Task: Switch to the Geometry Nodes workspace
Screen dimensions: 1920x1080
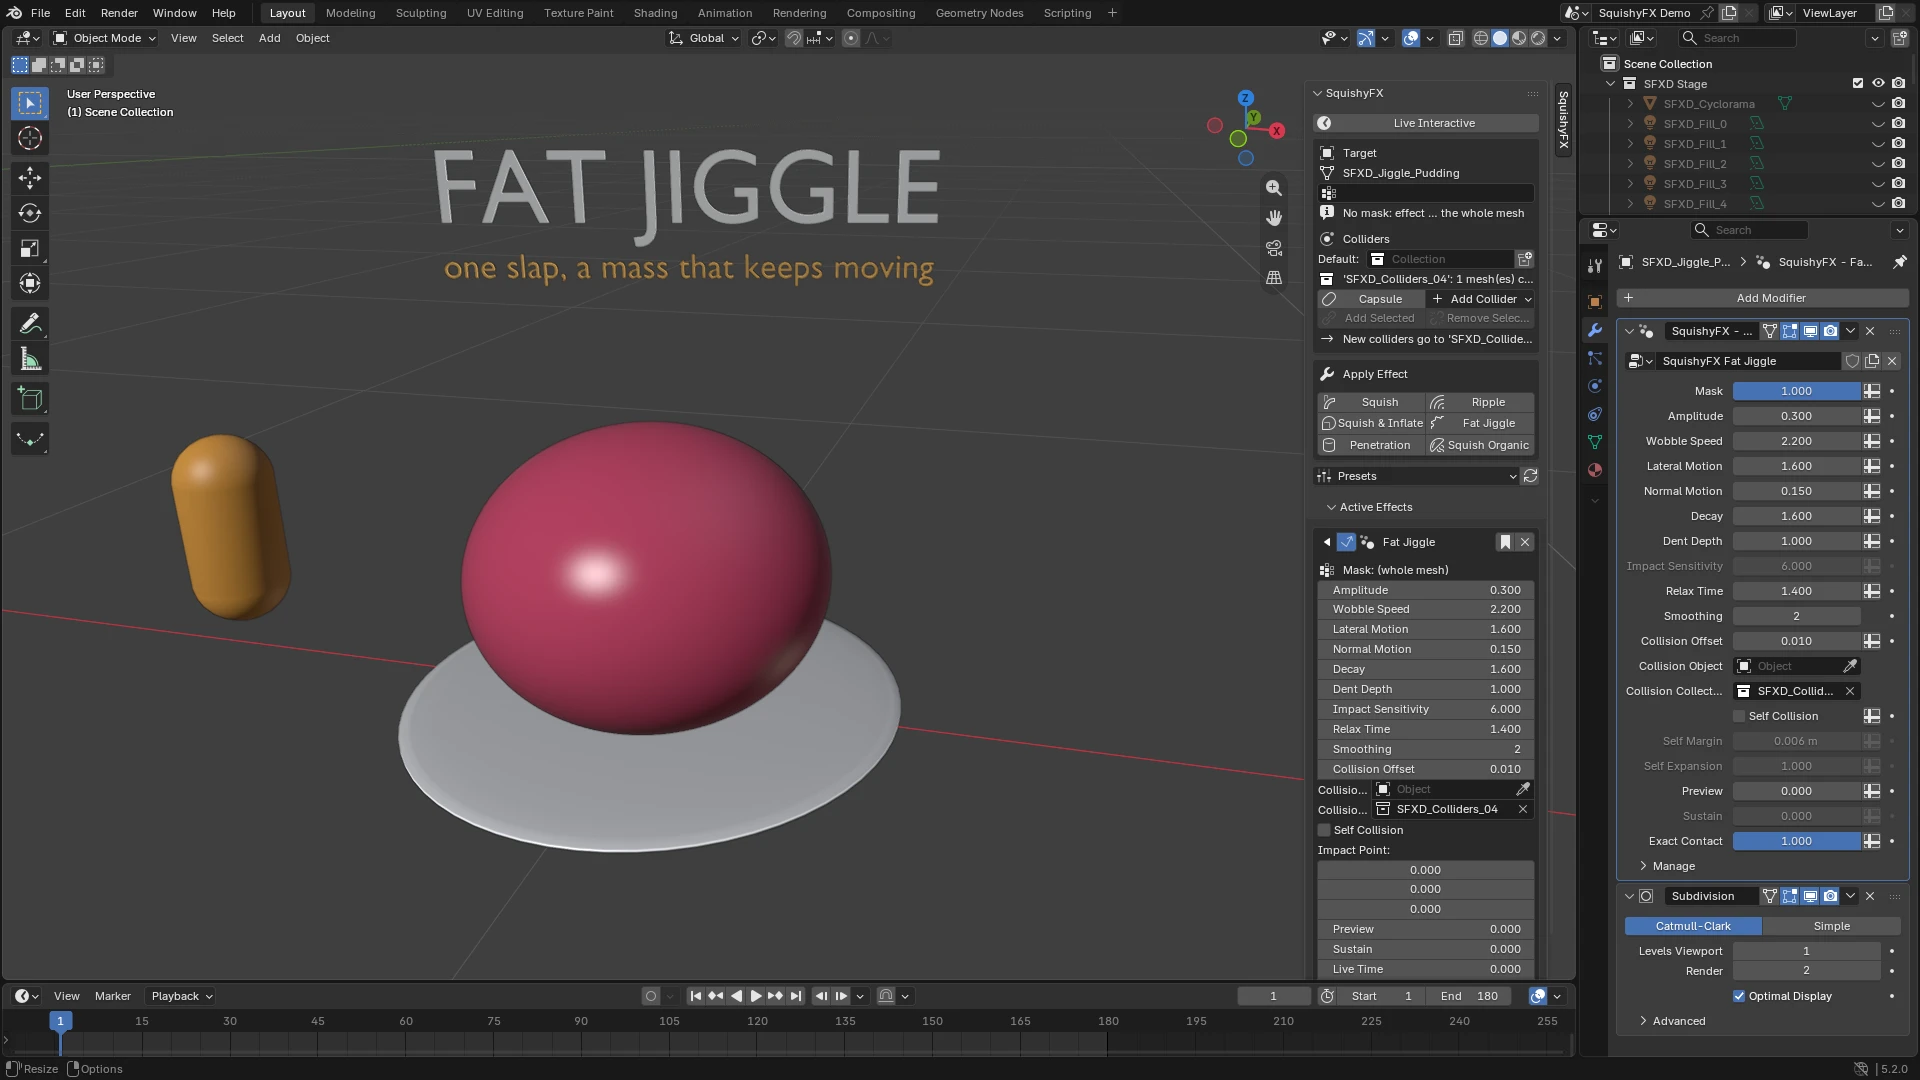Action: coord(979,13)
